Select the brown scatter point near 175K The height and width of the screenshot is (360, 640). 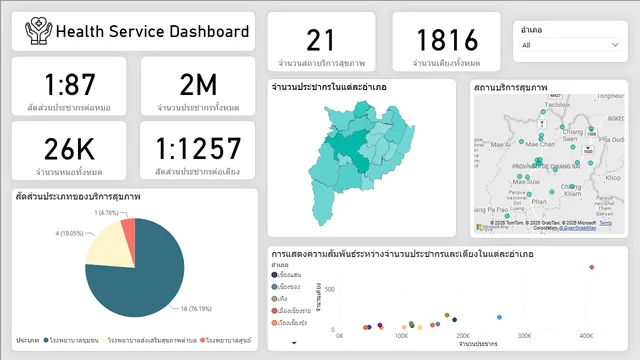447,315
